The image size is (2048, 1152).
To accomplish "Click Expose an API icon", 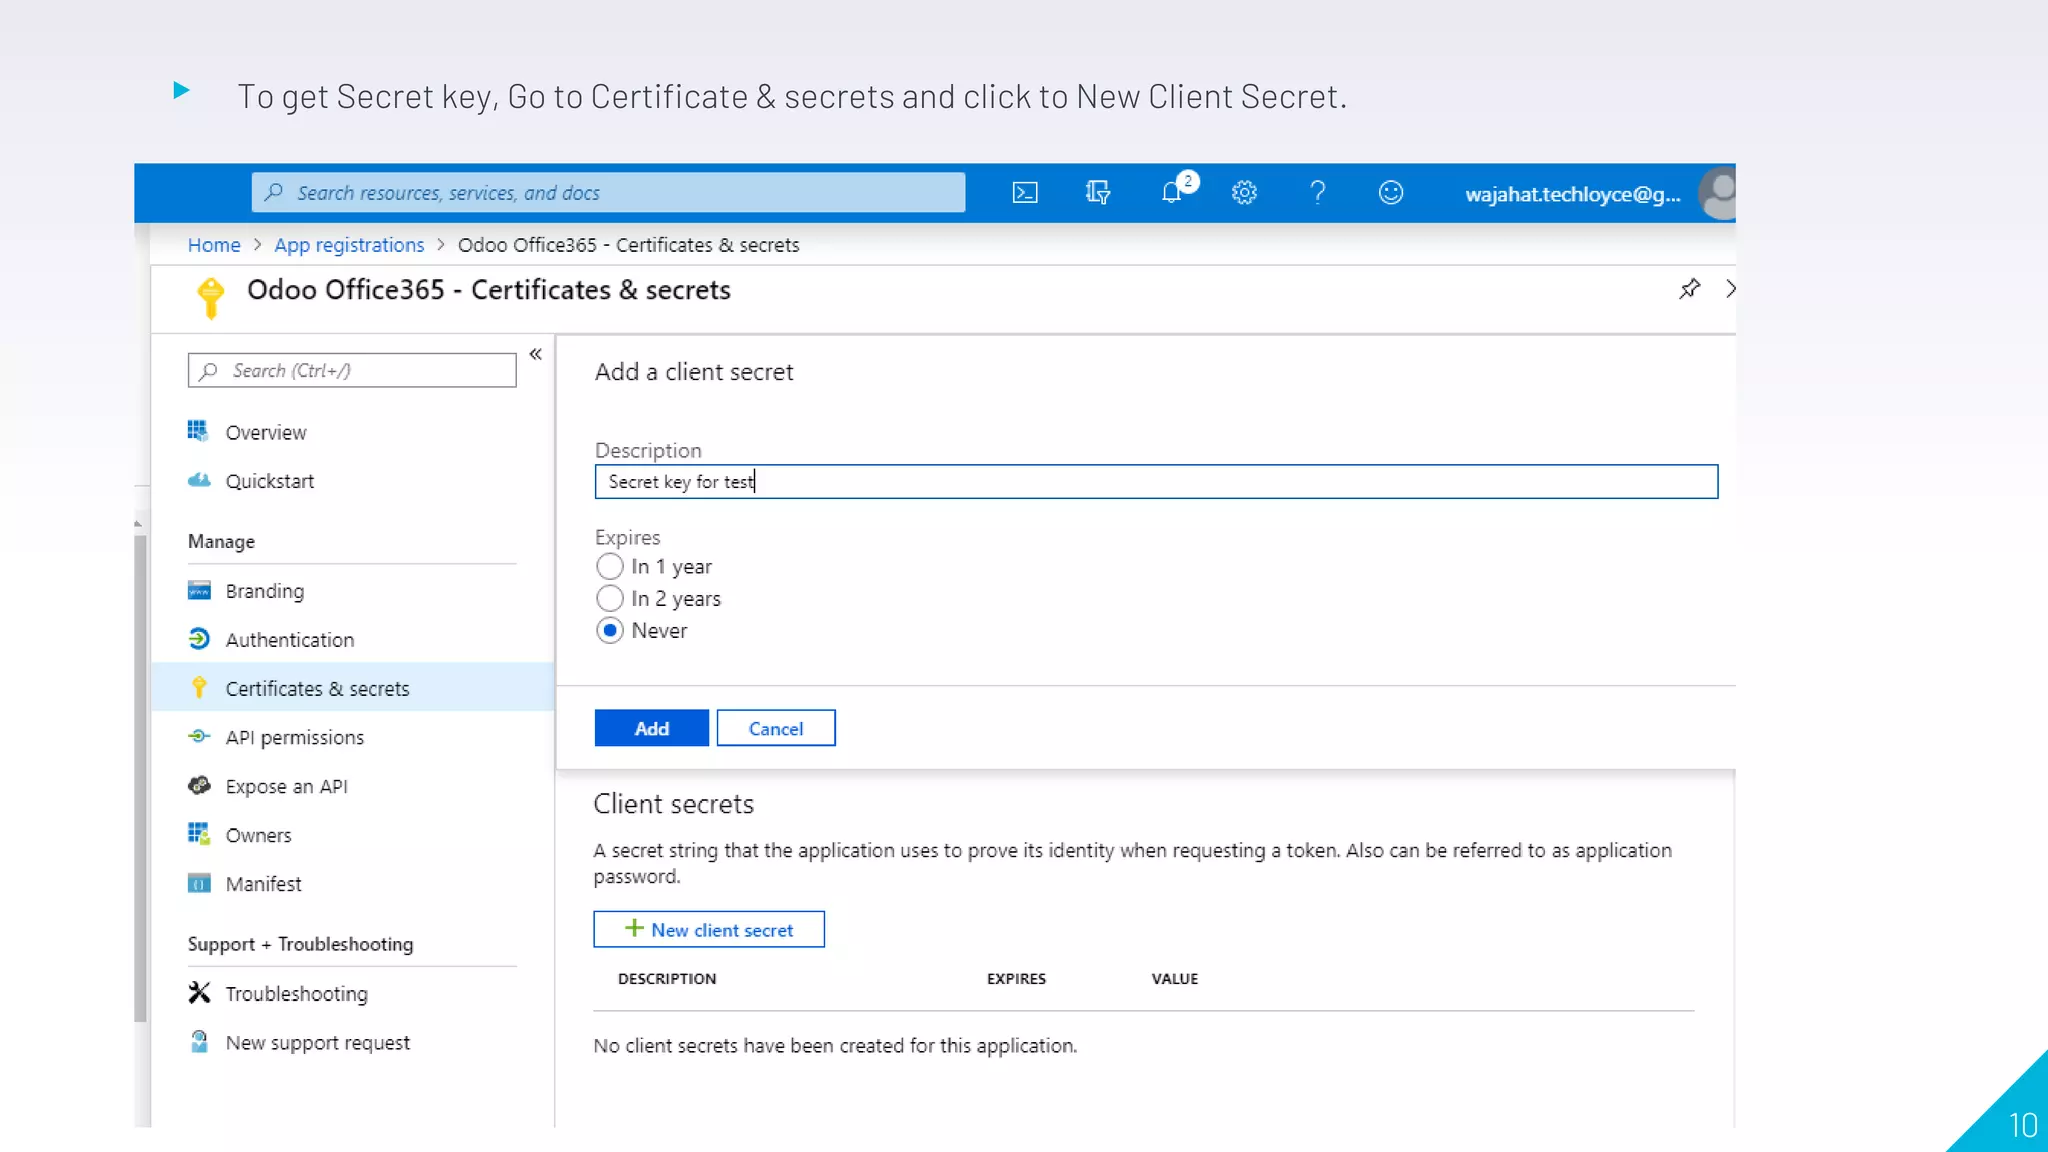I will [199, 785].
